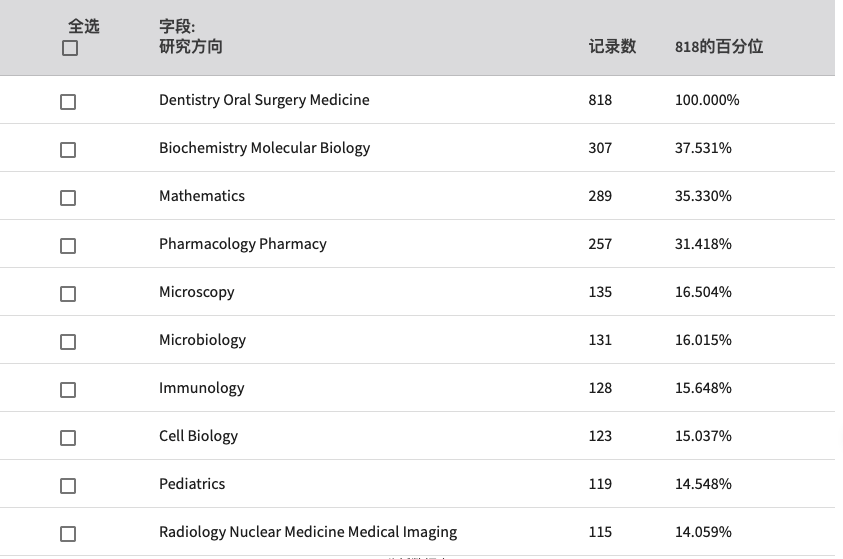Image resolution: width=843 pixels, height=559 pixels.
Task: Click the 307 record count for Biochemistry
Action: (600, 148)
